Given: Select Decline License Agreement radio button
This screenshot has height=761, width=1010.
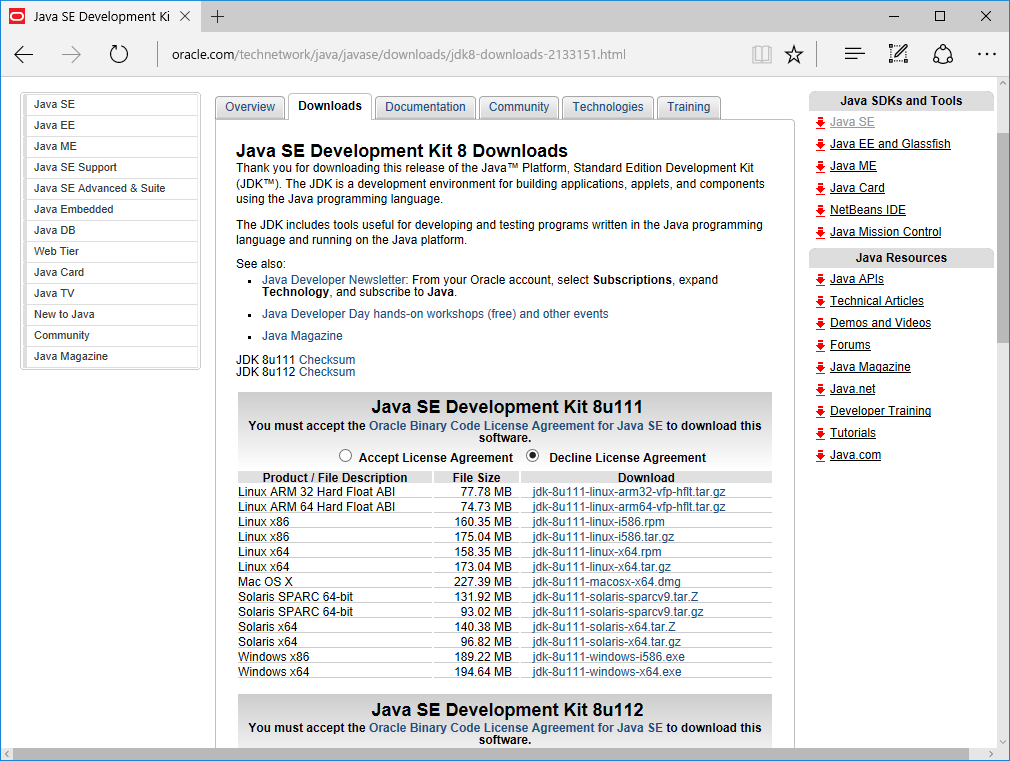Looking at the screenshot, I should coord(533,456).
